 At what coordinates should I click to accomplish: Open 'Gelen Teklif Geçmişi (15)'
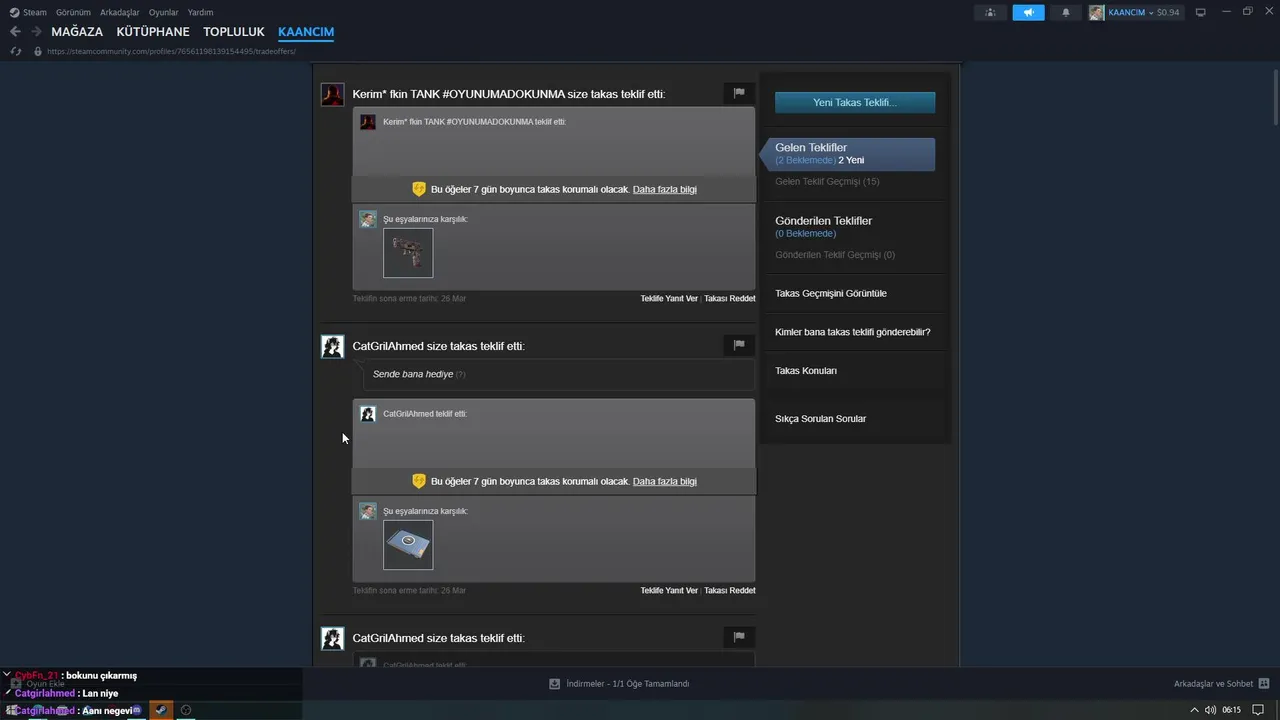click(x=827, y=182)
